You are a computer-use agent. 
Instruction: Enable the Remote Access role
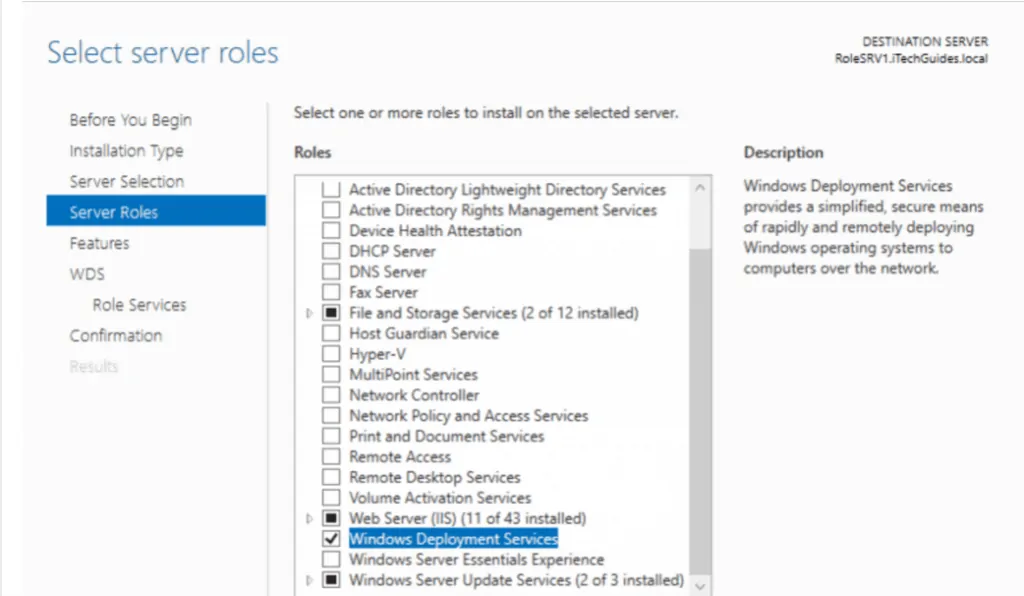coord(333,456)
